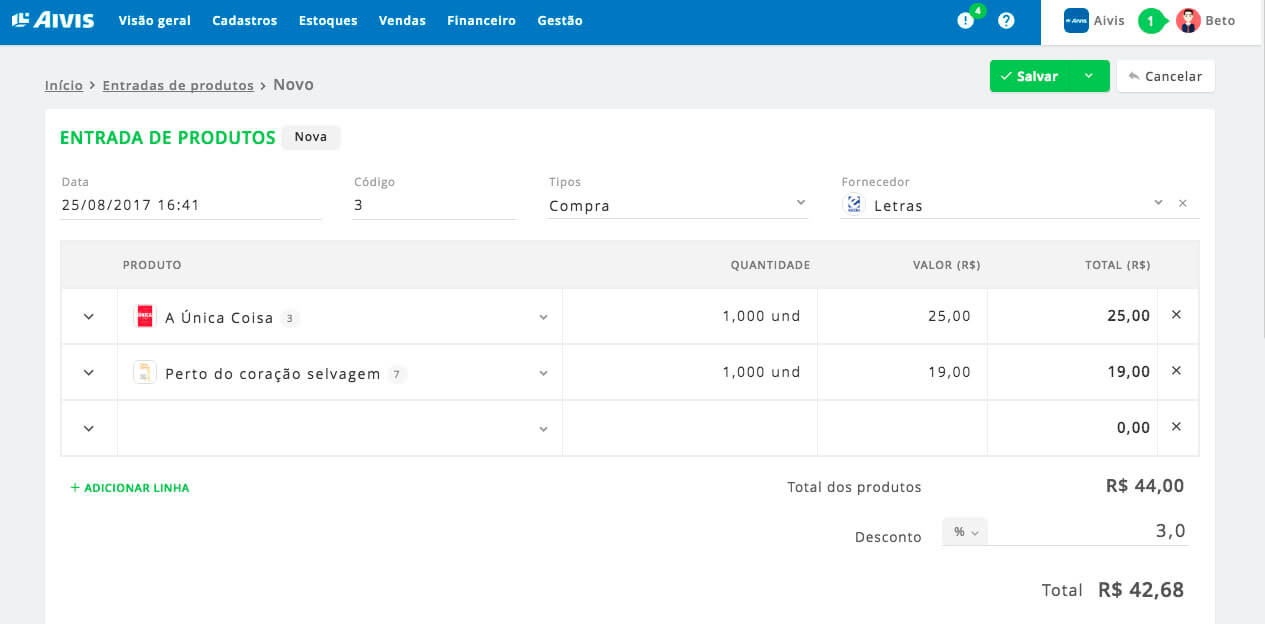The image size is (1265, 624).
Task: Open the Visão geral menu
Action: (154, 20)
